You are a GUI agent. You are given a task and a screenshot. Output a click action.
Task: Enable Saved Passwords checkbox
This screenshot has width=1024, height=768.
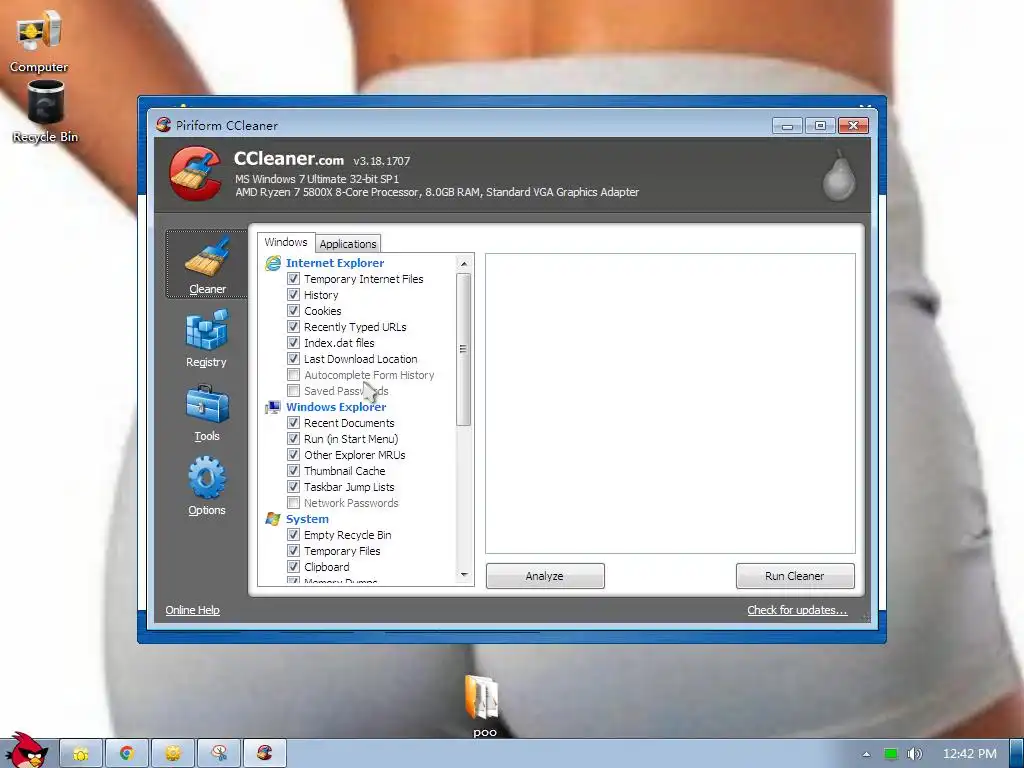(x=293, y=391)
